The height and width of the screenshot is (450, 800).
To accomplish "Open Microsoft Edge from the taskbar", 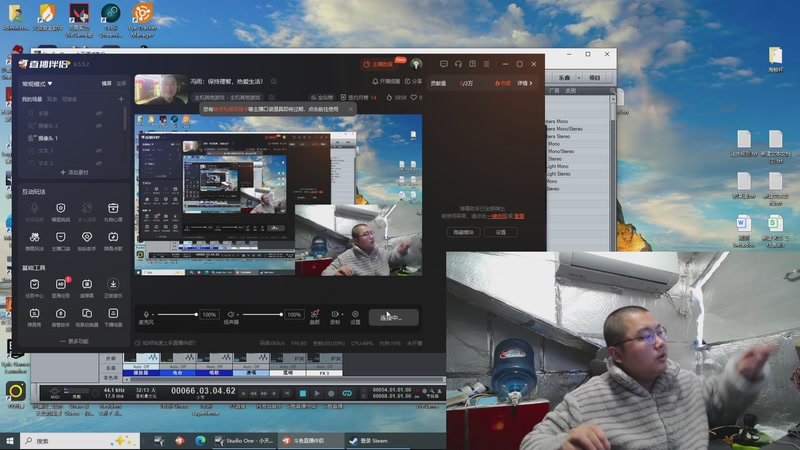I will (200, 441).
